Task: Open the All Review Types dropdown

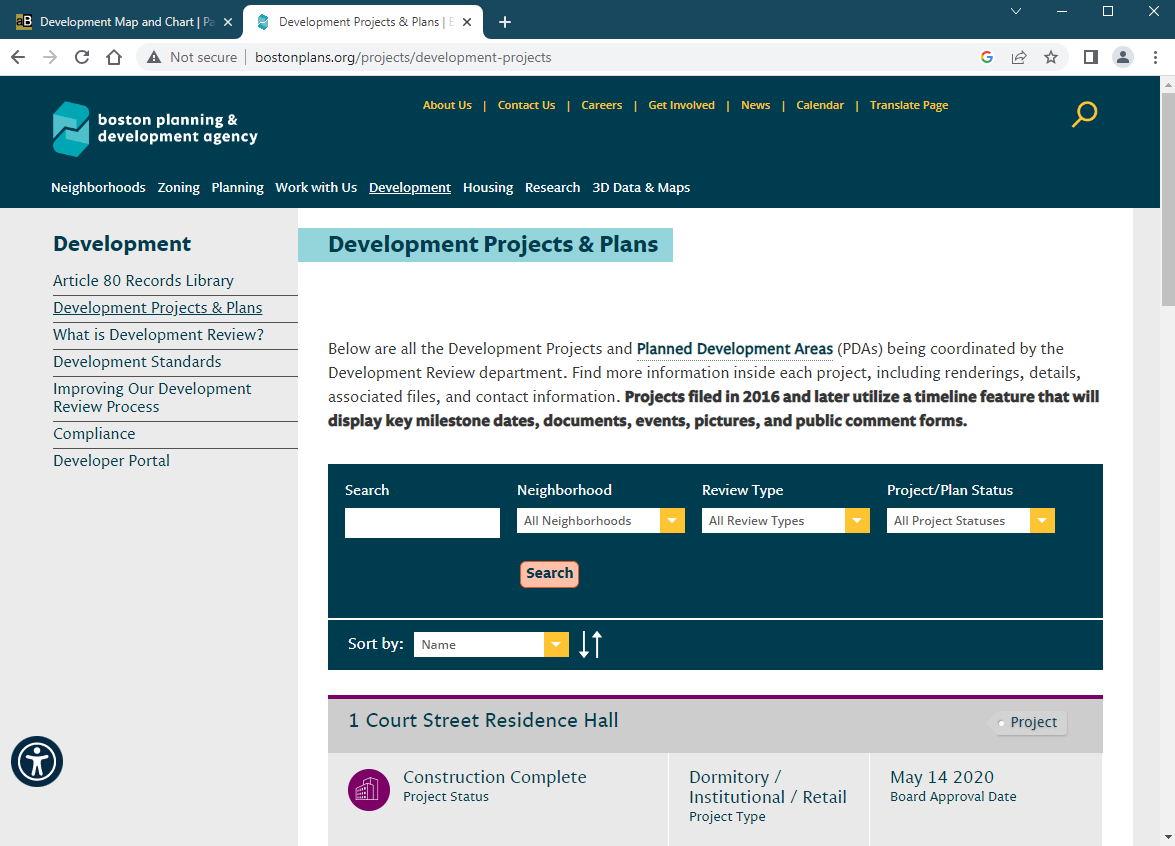Action: 785,521
